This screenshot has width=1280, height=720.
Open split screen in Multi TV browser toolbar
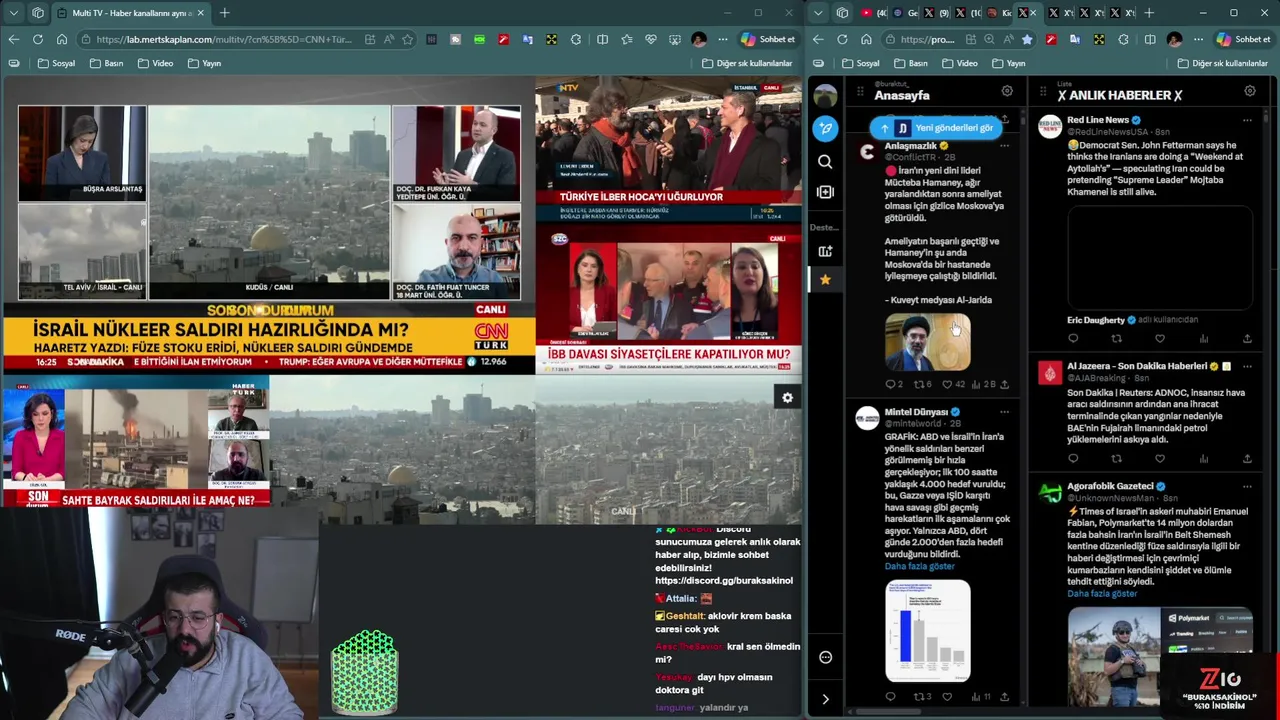[602, 39]
